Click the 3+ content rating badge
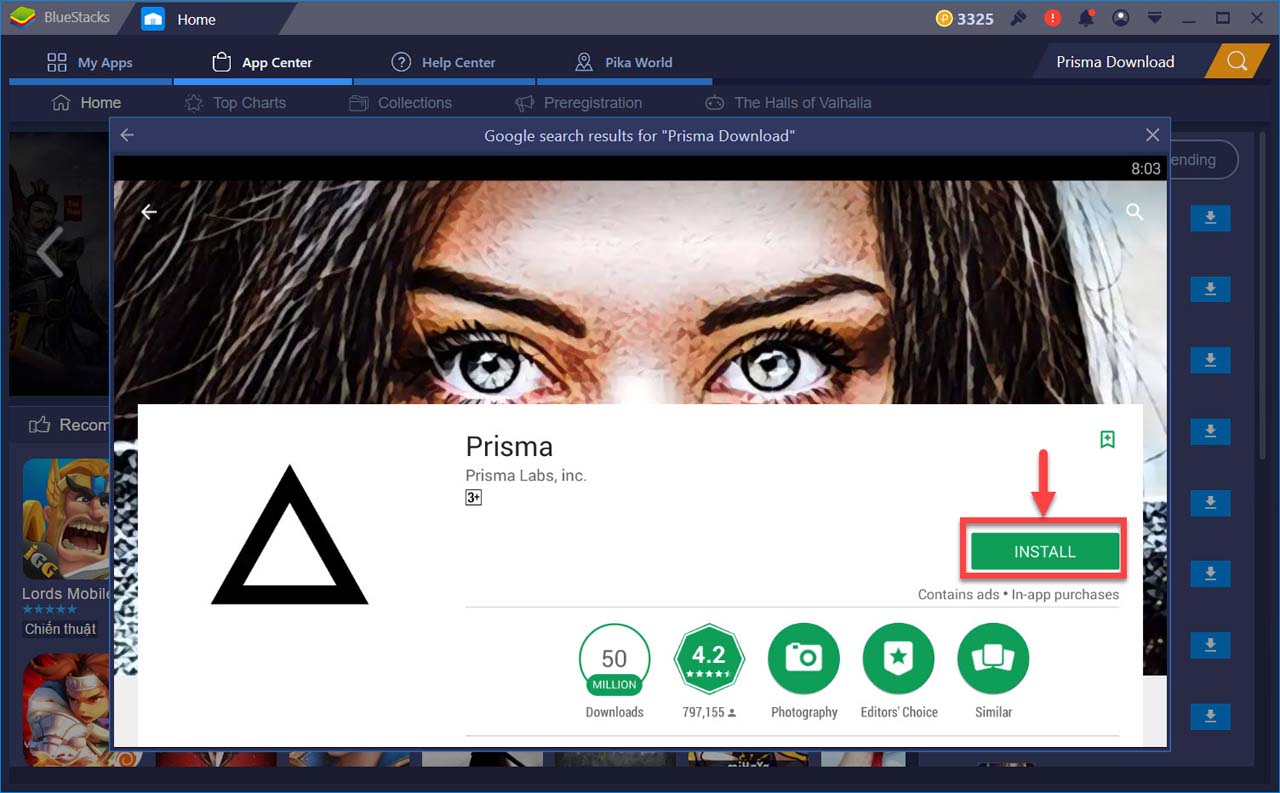The width and height of the screenshot is (1280, 793). pyautogui.click(x=473, y=497)
